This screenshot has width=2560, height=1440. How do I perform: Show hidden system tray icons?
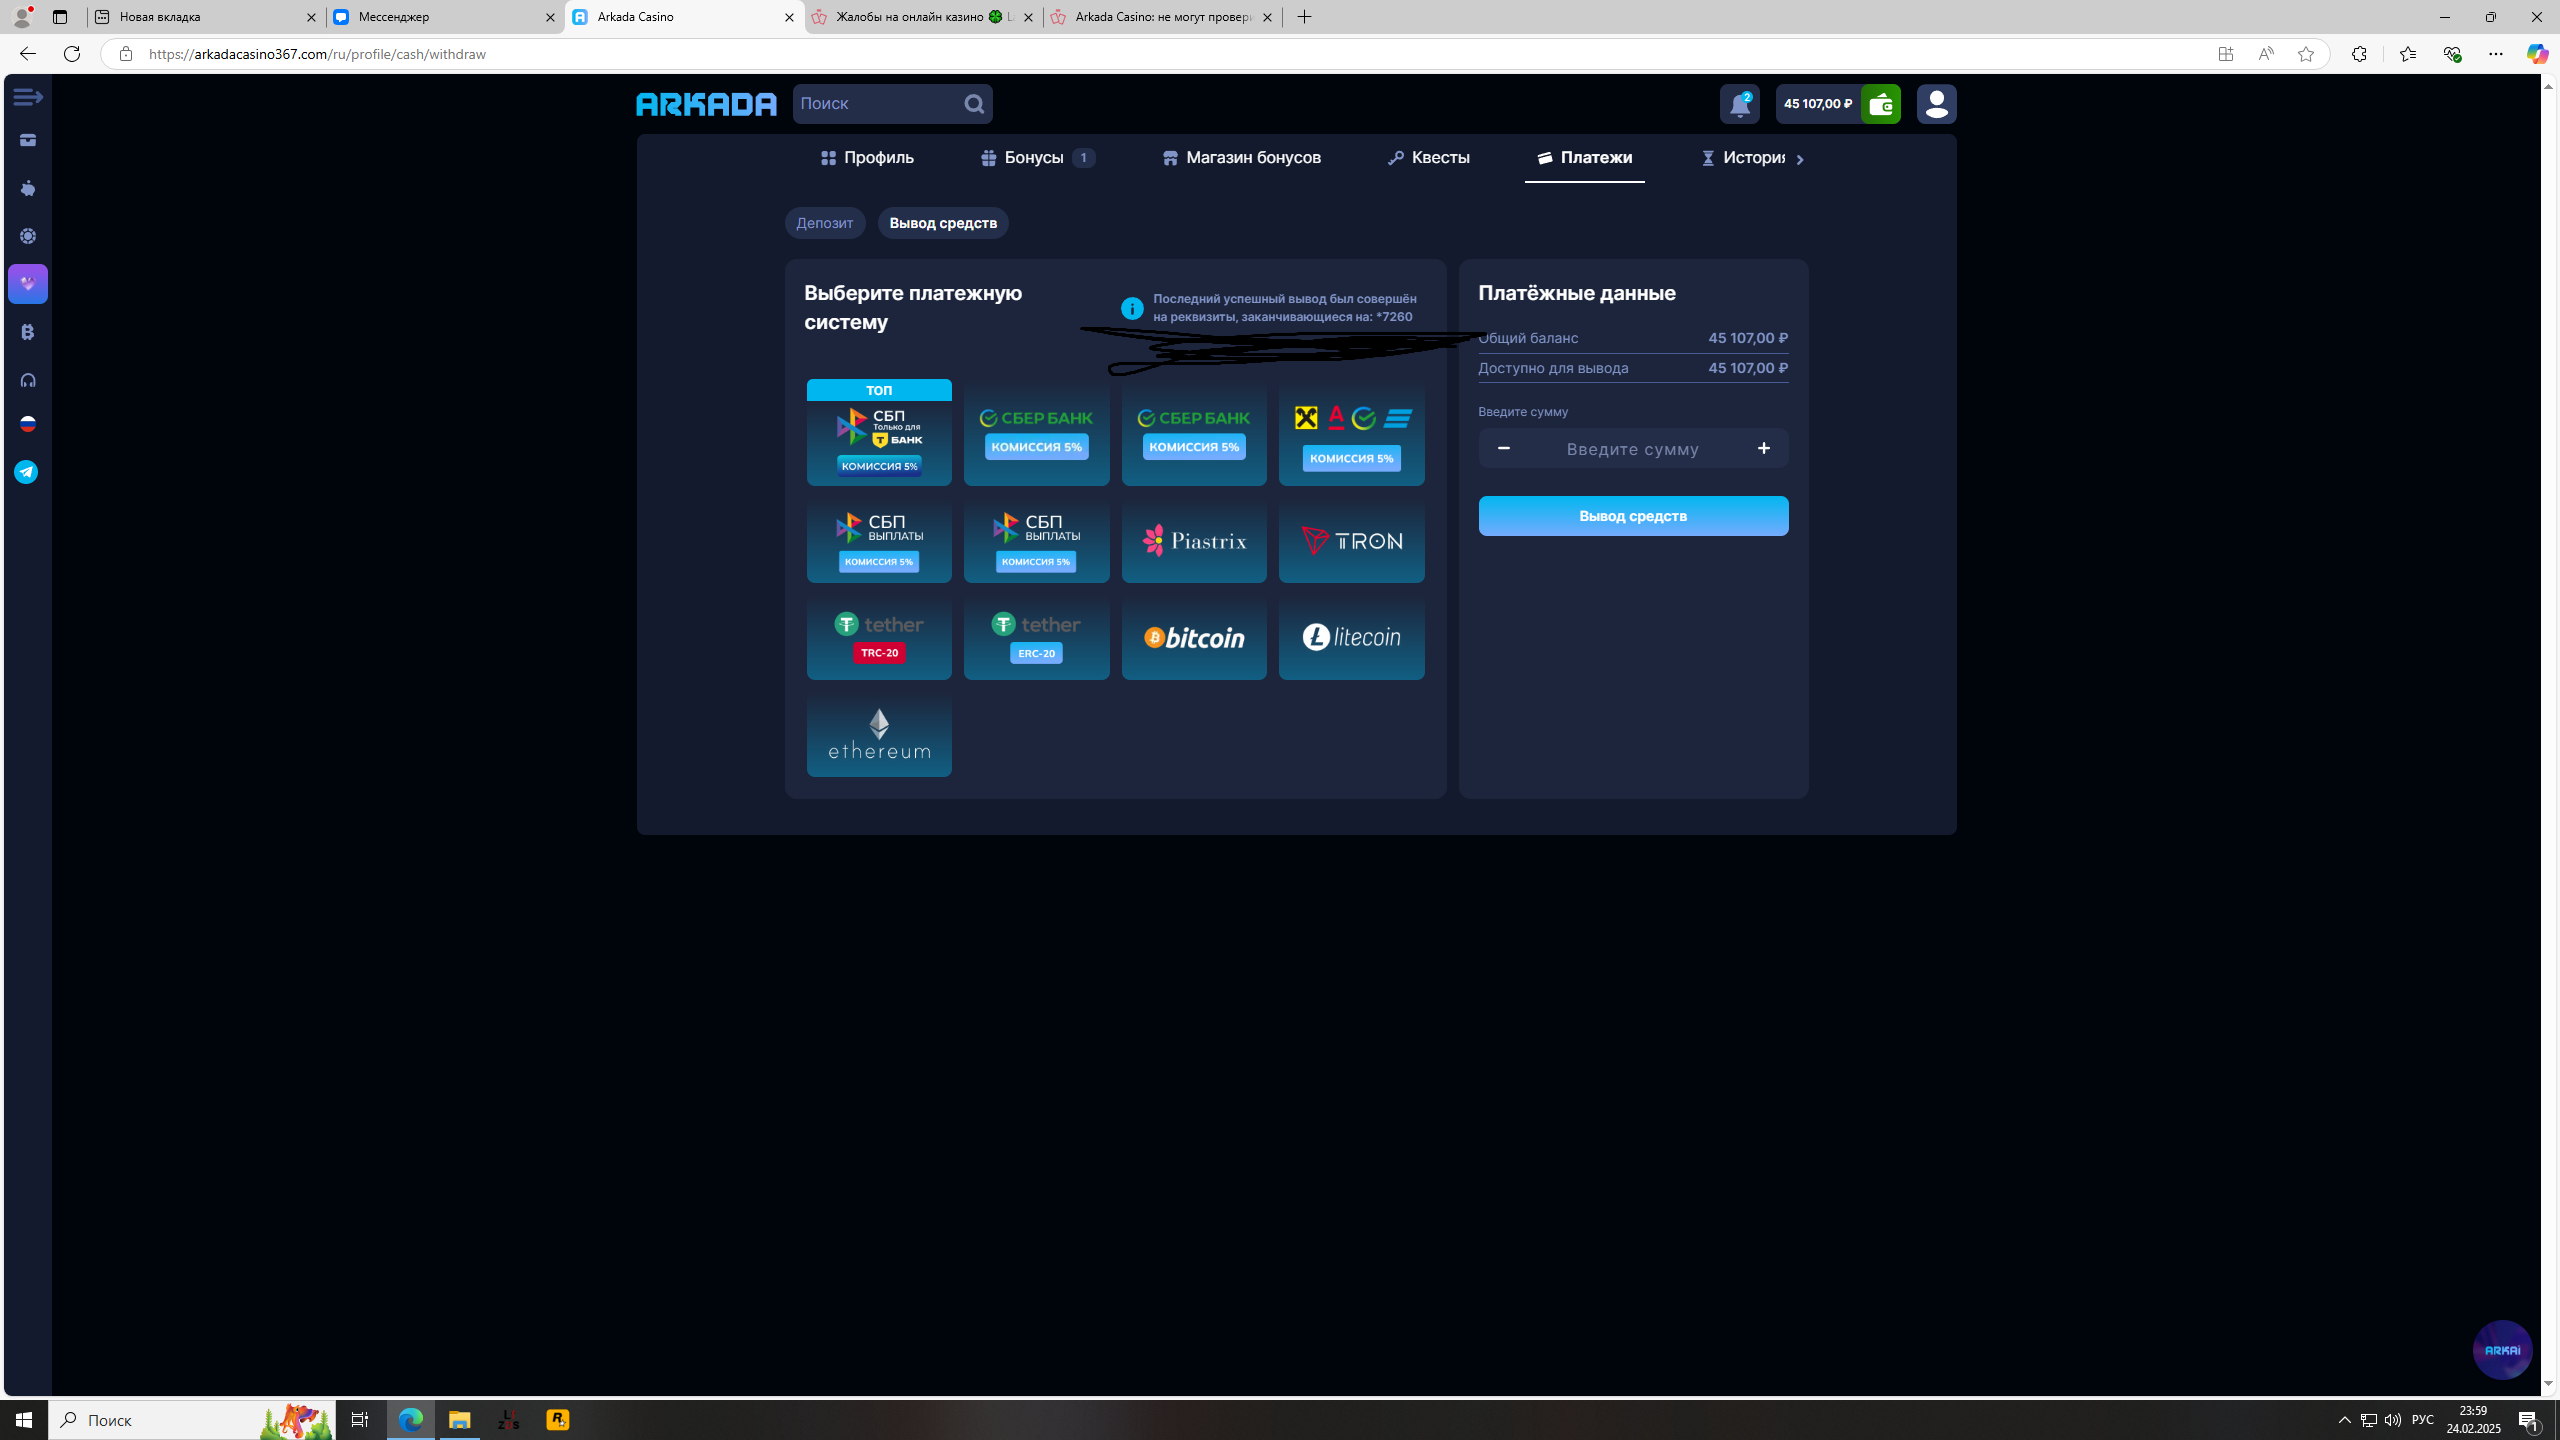click(x=2344, y=1419)
